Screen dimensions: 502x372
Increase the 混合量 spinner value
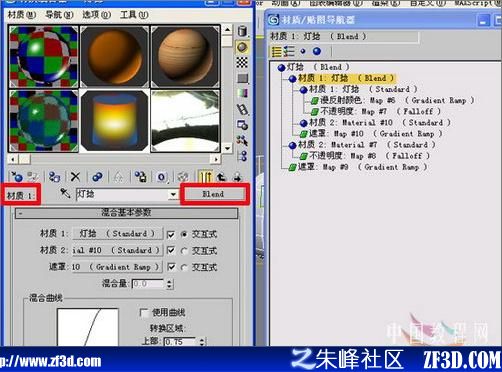tap(169, 282)
